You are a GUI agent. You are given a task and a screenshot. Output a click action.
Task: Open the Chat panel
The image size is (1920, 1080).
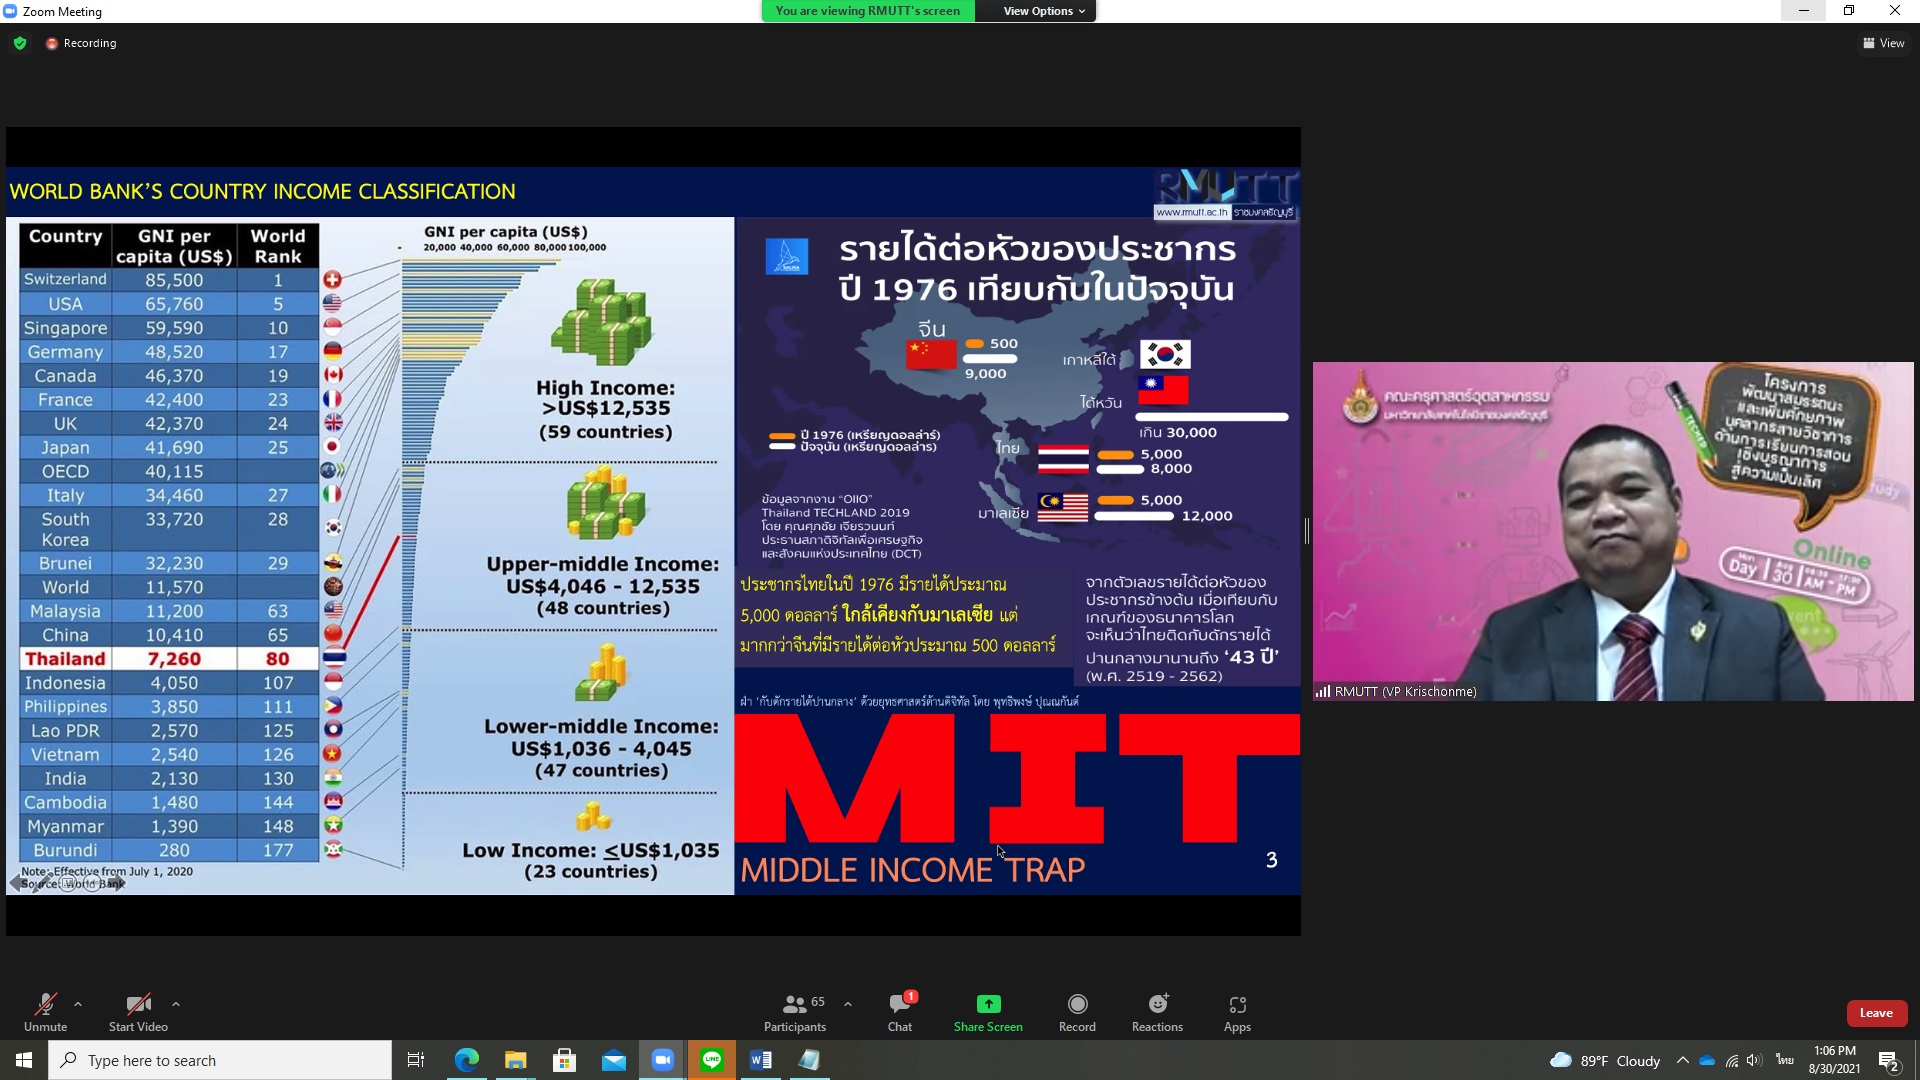coord(899,1012)
